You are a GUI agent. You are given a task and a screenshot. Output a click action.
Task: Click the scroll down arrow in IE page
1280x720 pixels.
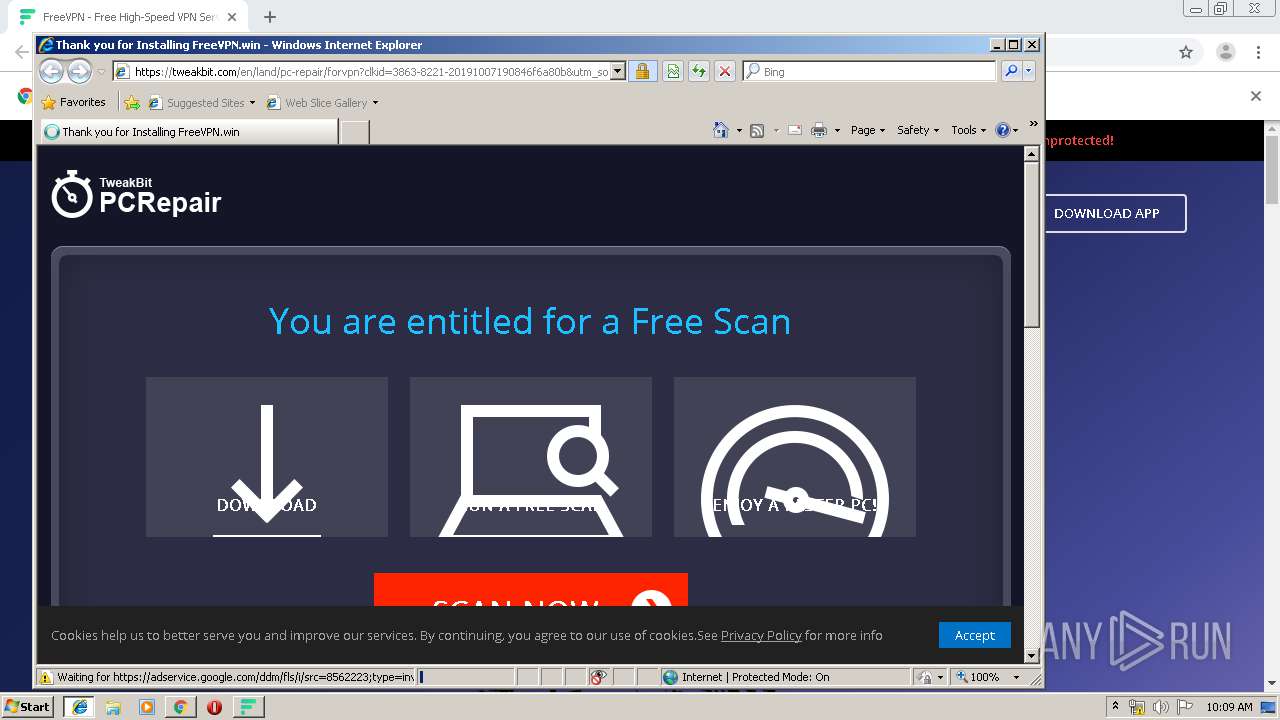click(x=1032, y=656)
